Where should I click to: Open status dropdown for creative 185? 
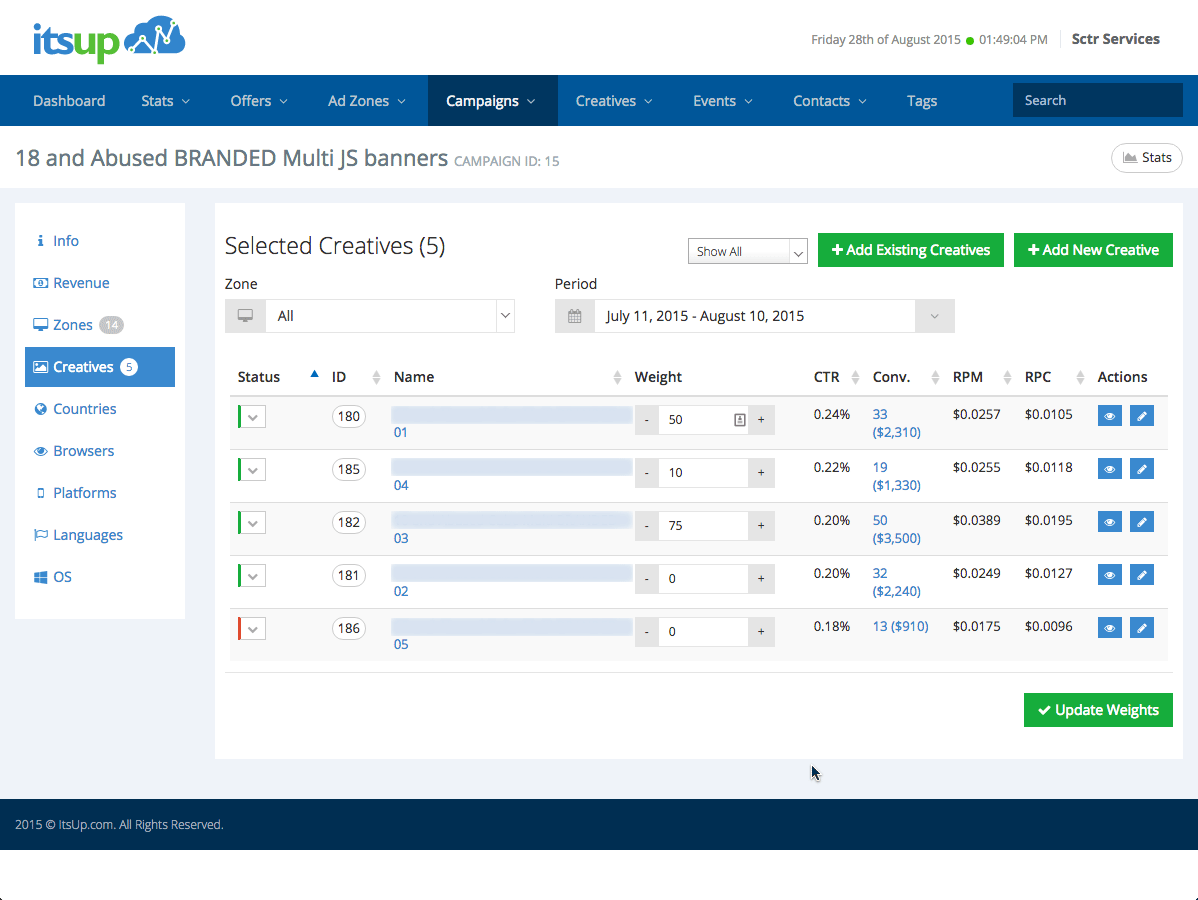pyautogui.click(x=252, y=470)
